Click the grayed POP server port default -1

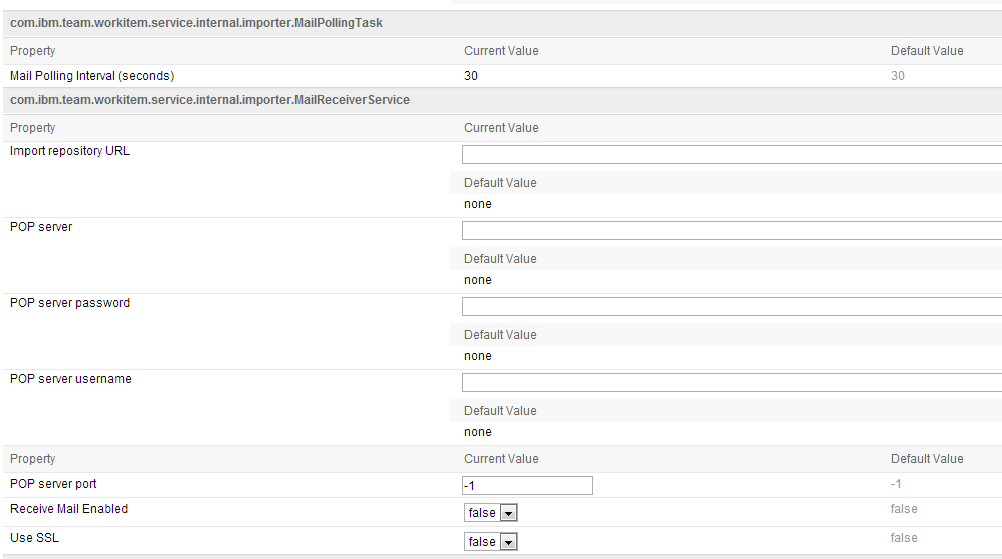[x=896, y=484]
